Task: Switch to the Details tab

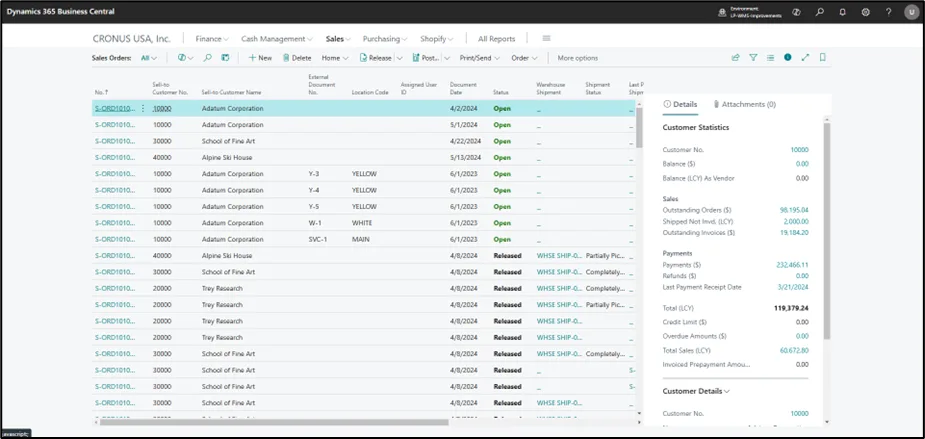Action: [680, 104]
